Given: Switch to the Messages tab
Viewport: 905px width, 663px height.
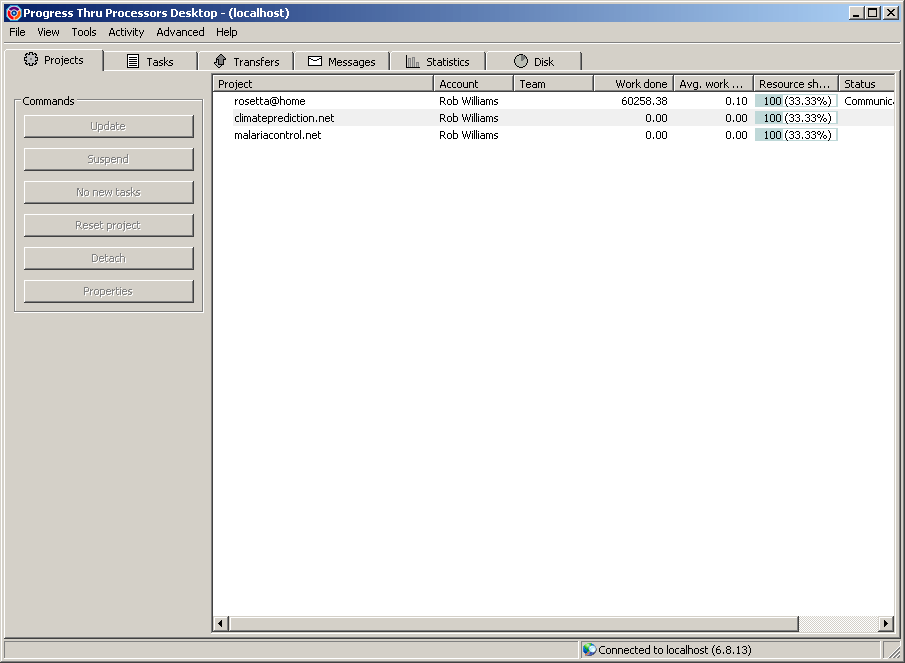Looking at the screenshot, I should [342, 61].
